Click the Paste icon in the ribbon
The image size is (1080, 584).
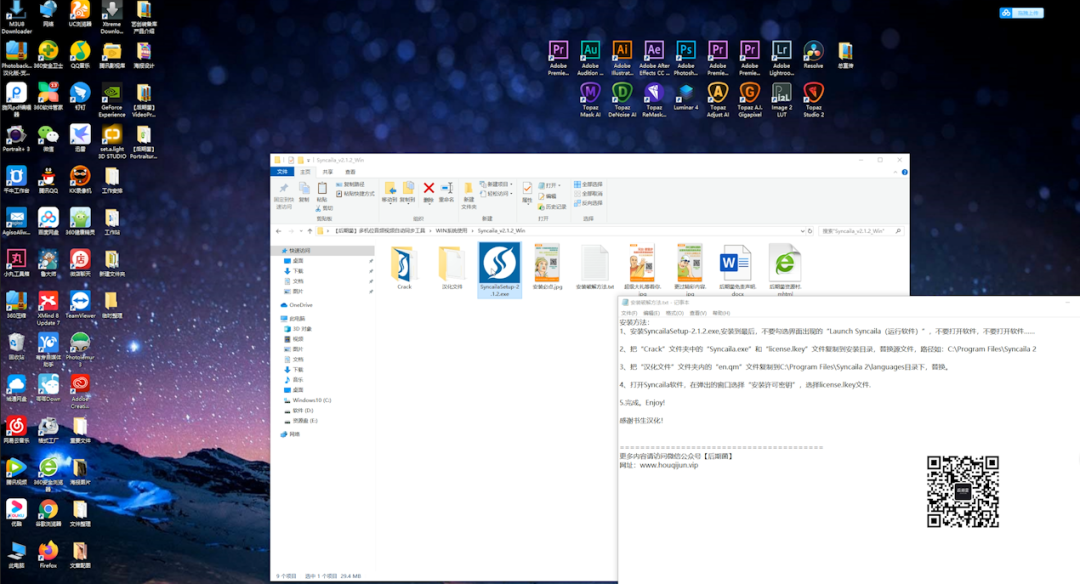click(322, 192)
